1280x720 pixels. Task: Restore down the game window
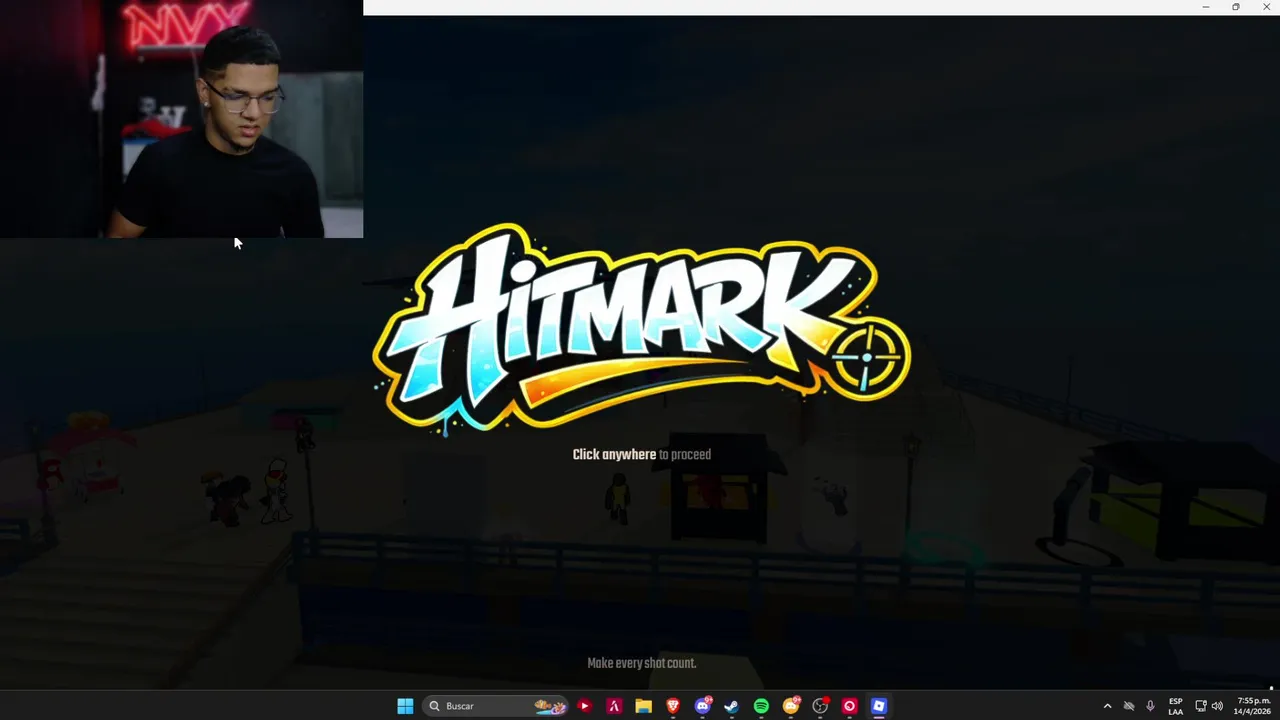coord(1236,7)
